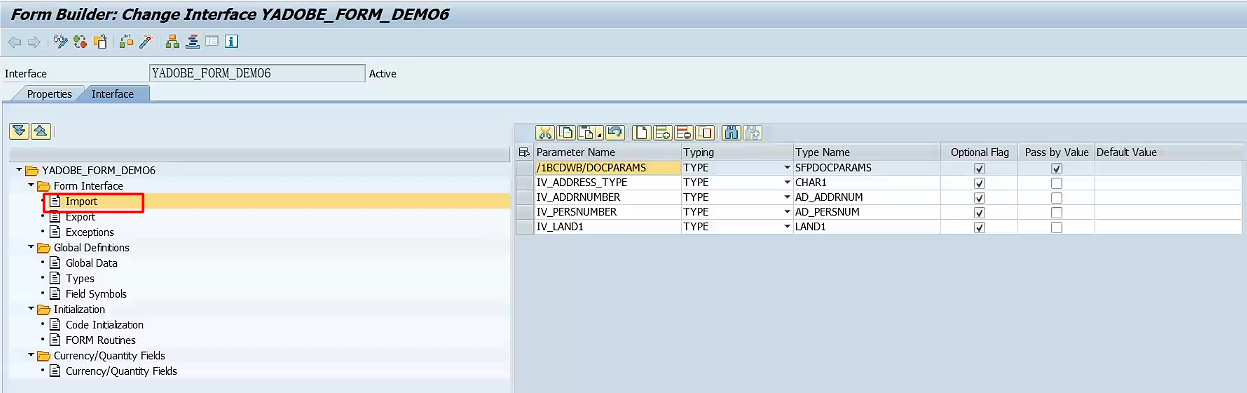Select the Interface tab
Viewport: 1247px width, 393px height.
pos(113,94)
